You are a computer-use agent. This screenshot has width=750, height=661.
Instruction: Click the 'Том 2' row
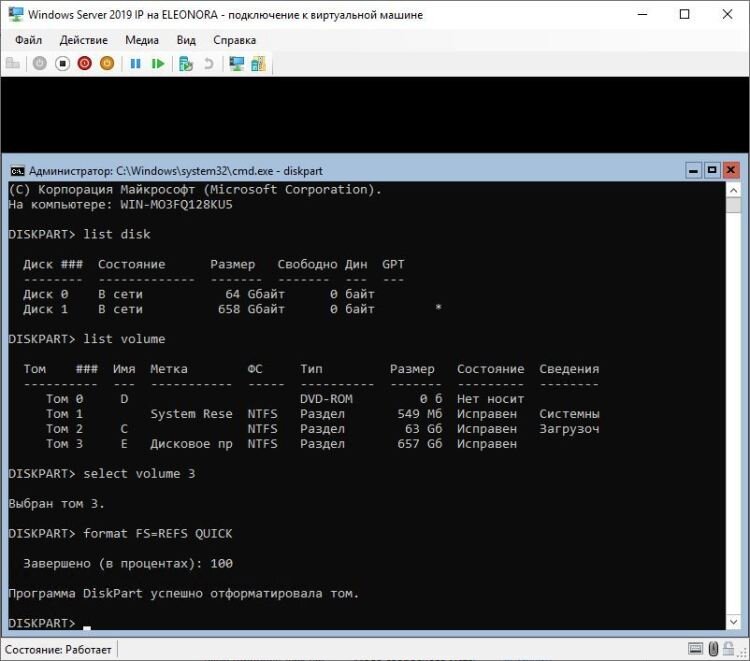tap(322, 429)
